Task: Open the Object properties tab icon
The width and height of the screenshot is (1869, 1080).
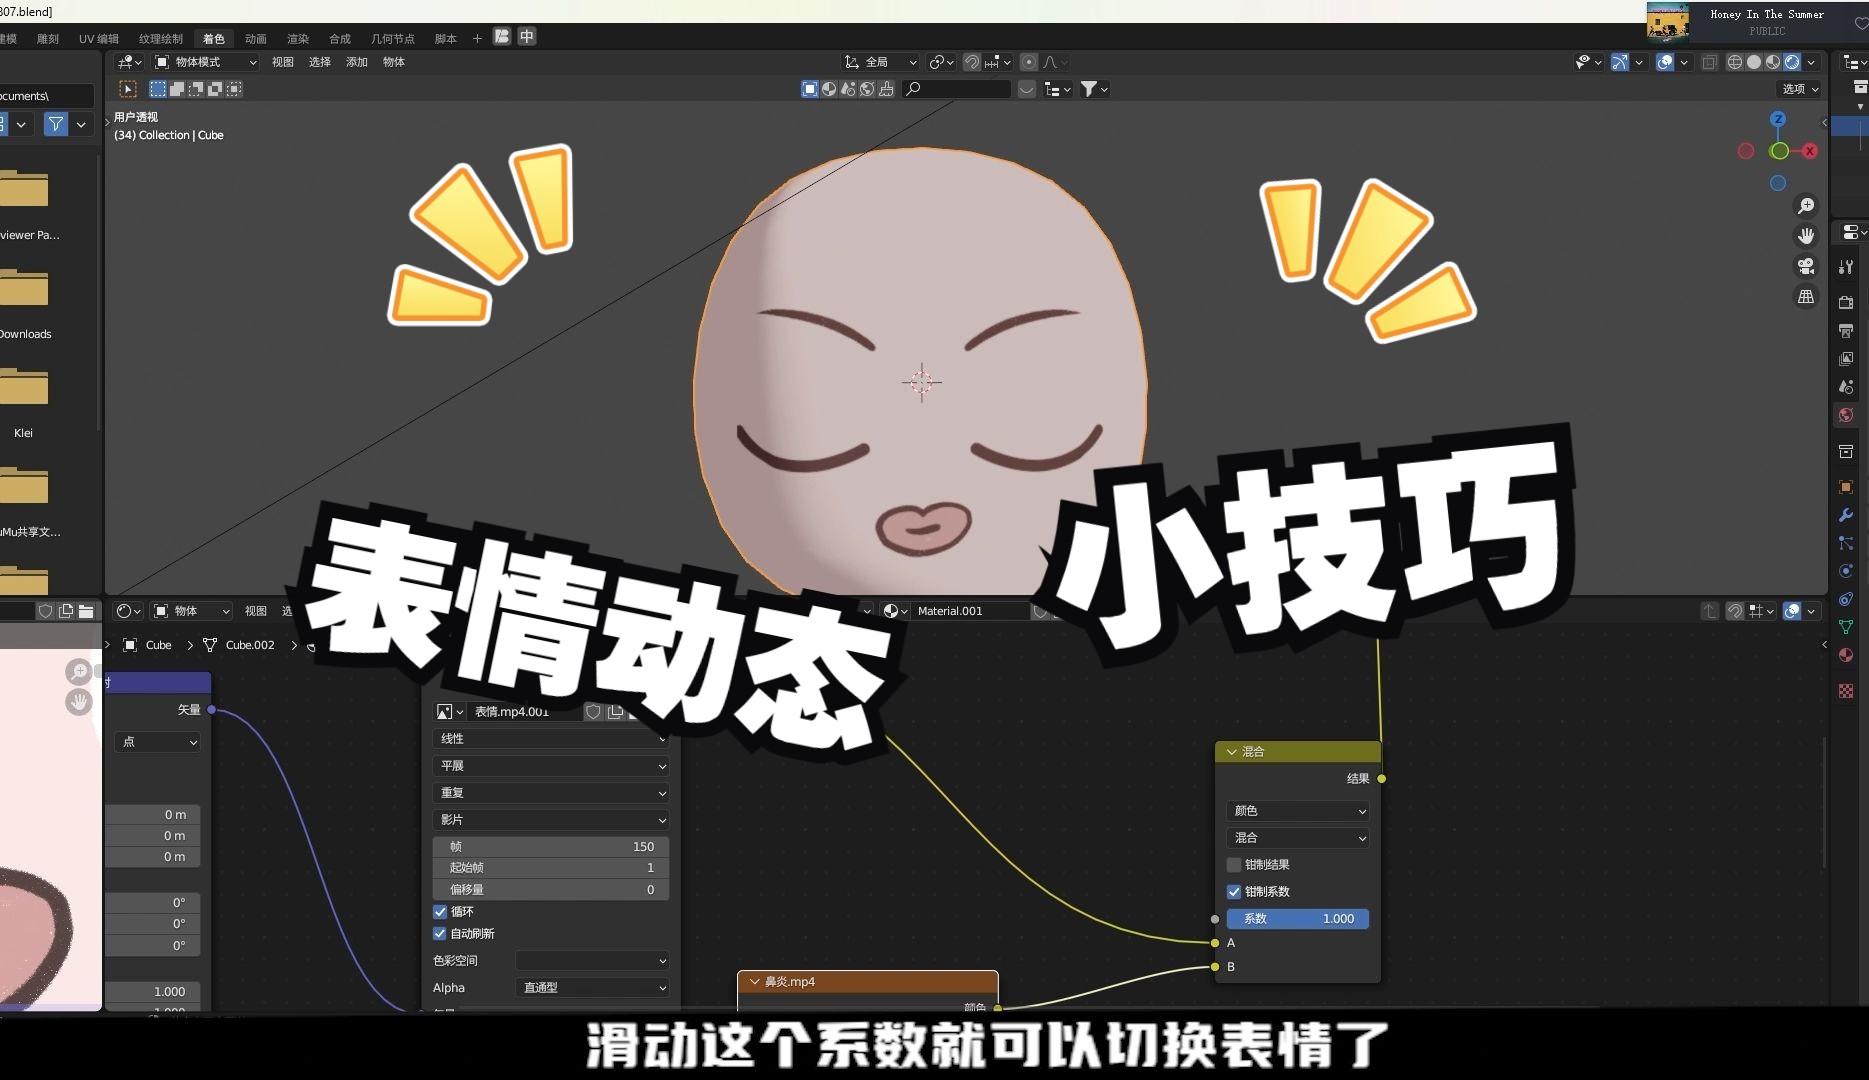Action: pos(1846,487)
